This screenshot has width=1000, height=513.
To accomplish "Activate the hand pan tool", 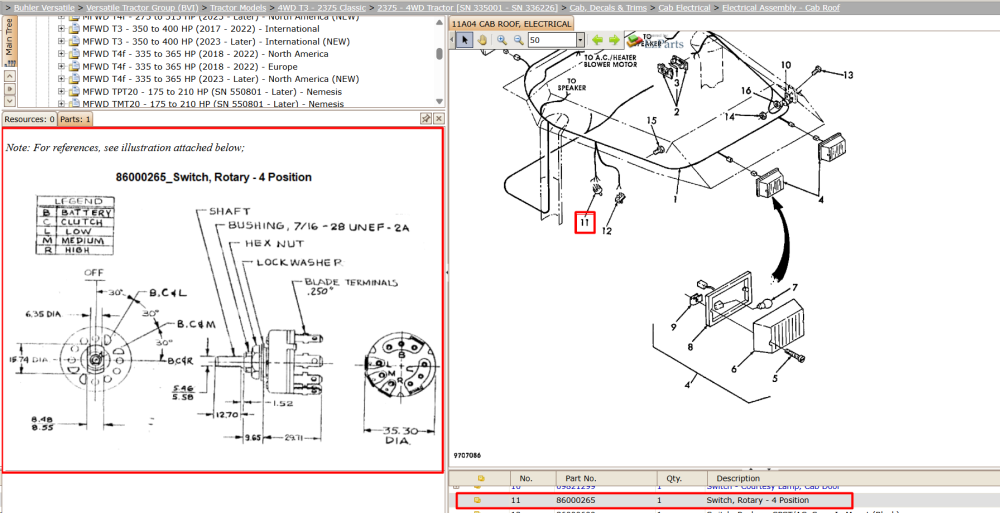I will [482, 40].
